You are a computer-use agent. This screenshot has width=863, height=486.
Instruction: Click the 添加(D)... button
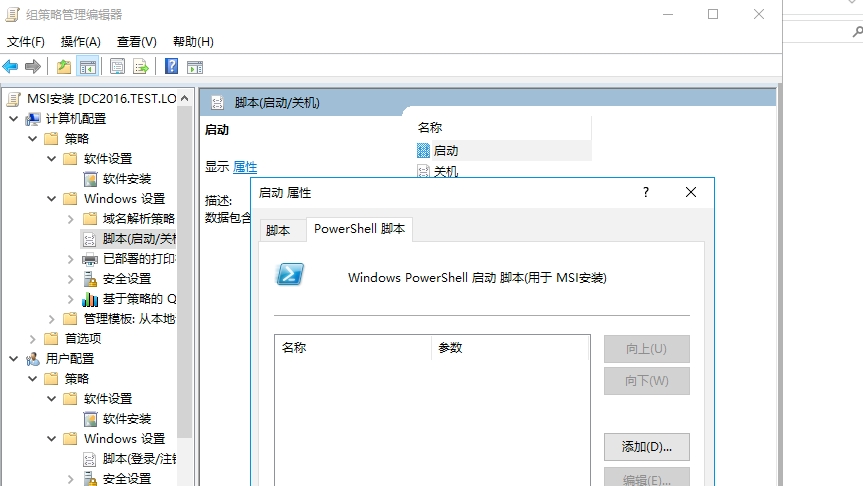click(646, 446)
